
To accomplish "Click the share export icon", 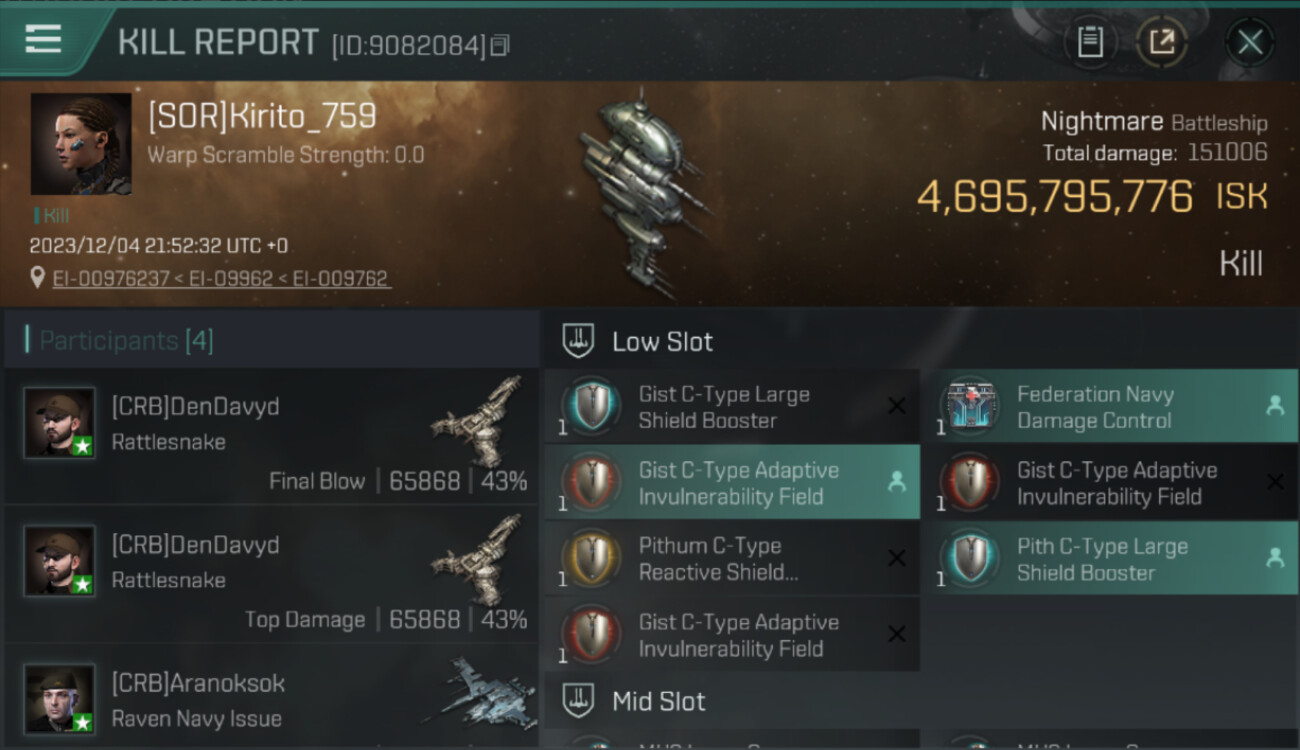I will click(x=1162, y=42).
